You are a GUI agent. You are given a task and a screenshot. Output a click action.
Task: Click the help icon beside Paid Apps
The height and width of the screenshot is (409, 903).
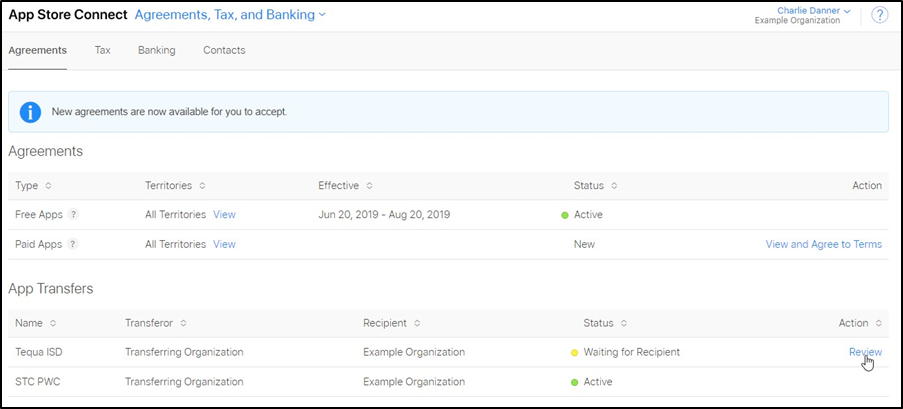pyautogui.click(x=72, y=244)
